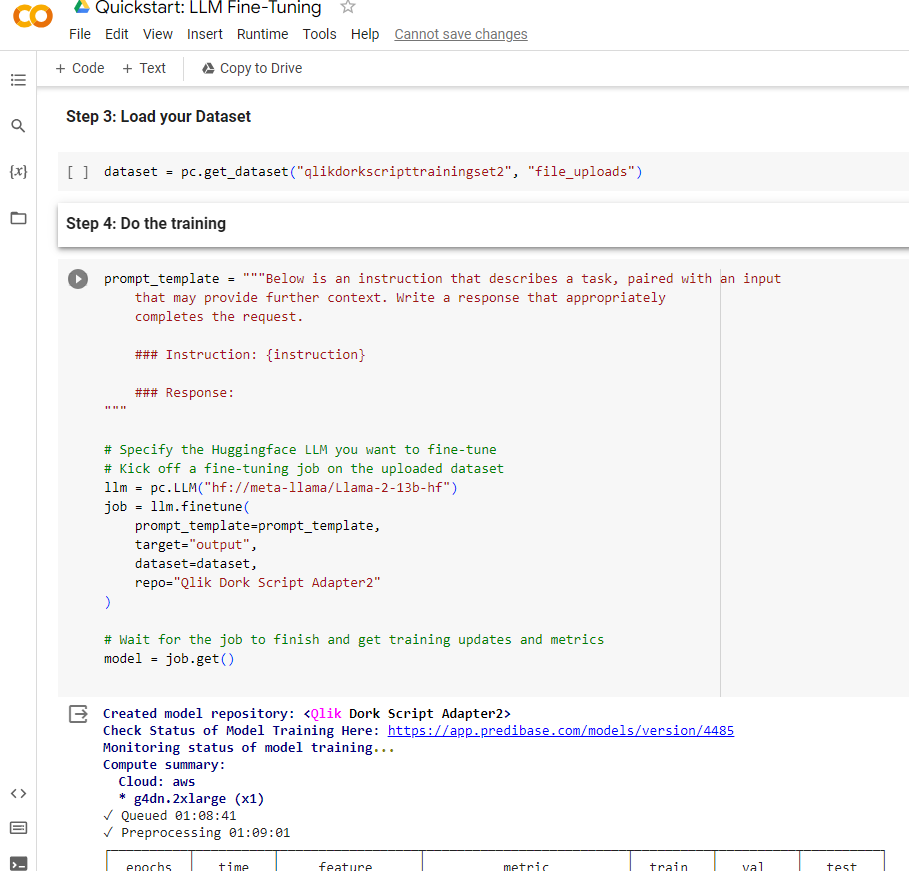Click the 'Cloud: aws' output line

tap(157, 782)
